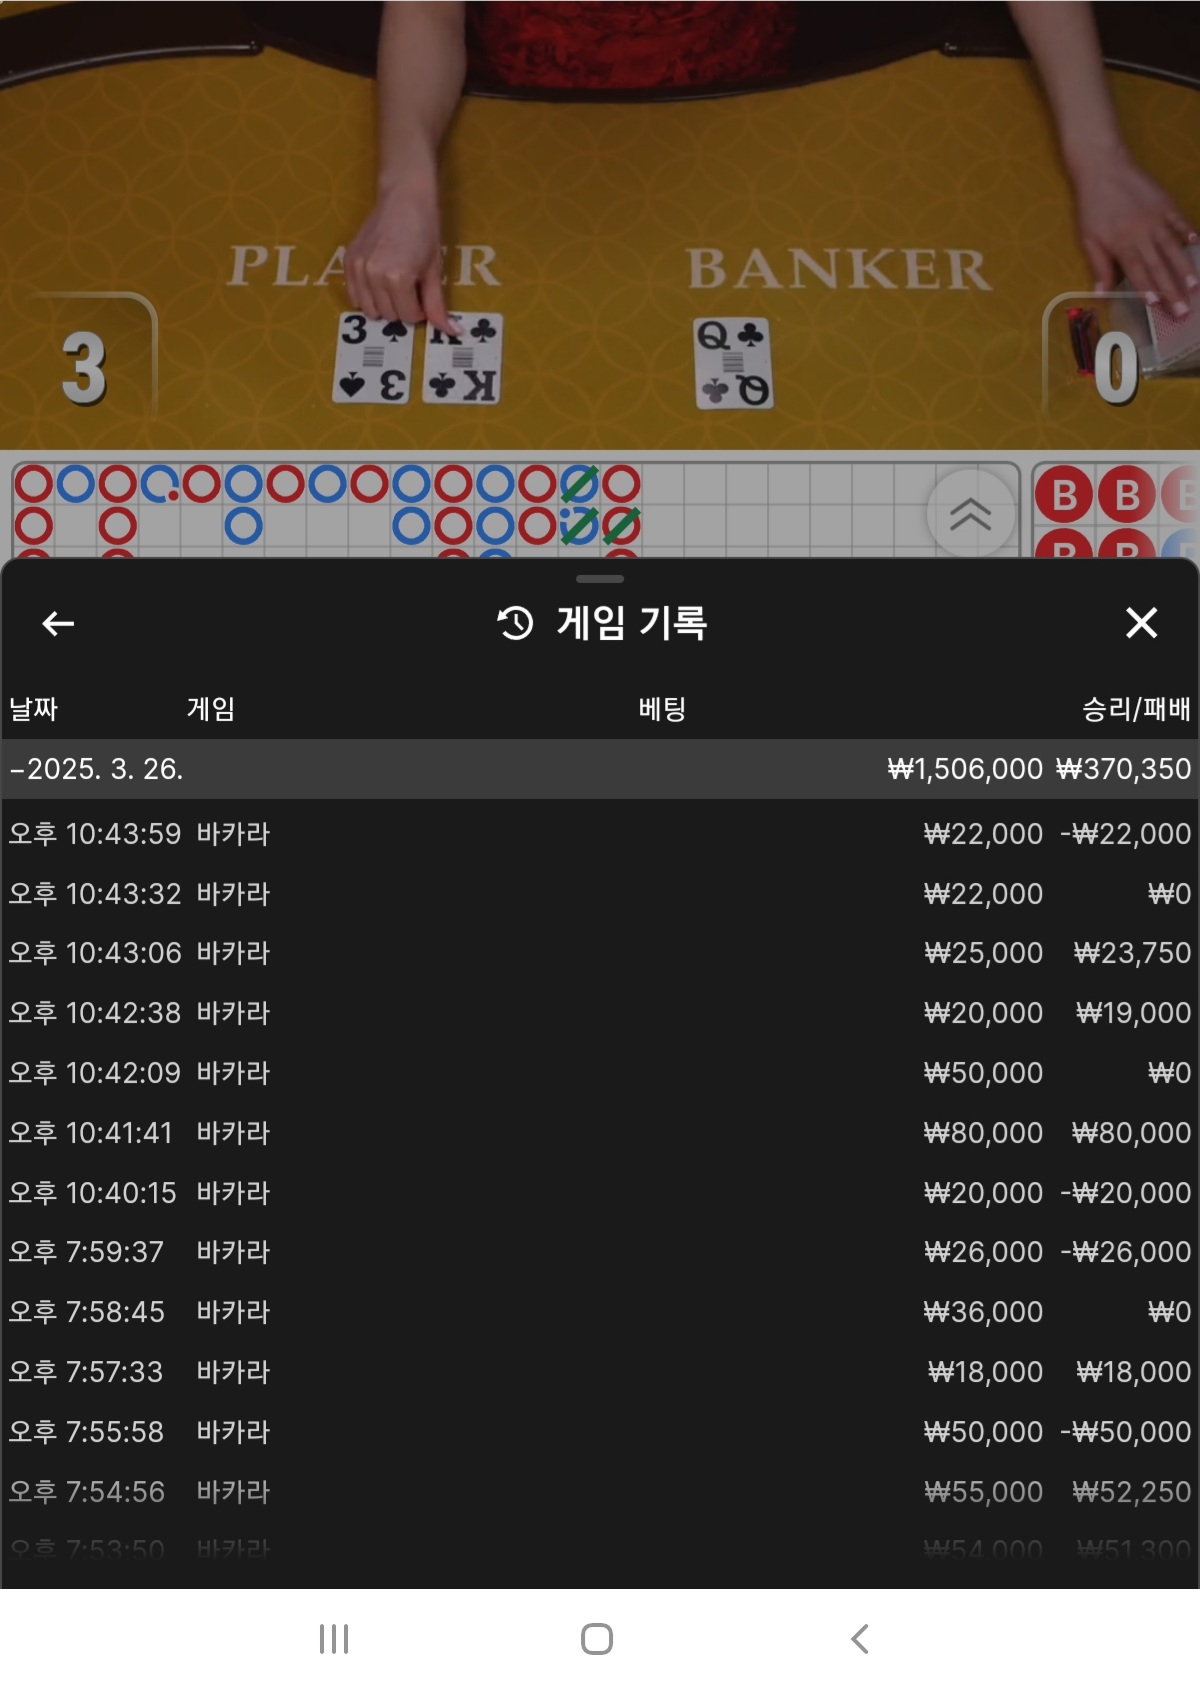Tap the Android home button
Image resolution: width=1200 pixels, height=1685 pixels.
[x=597, y=1639]
